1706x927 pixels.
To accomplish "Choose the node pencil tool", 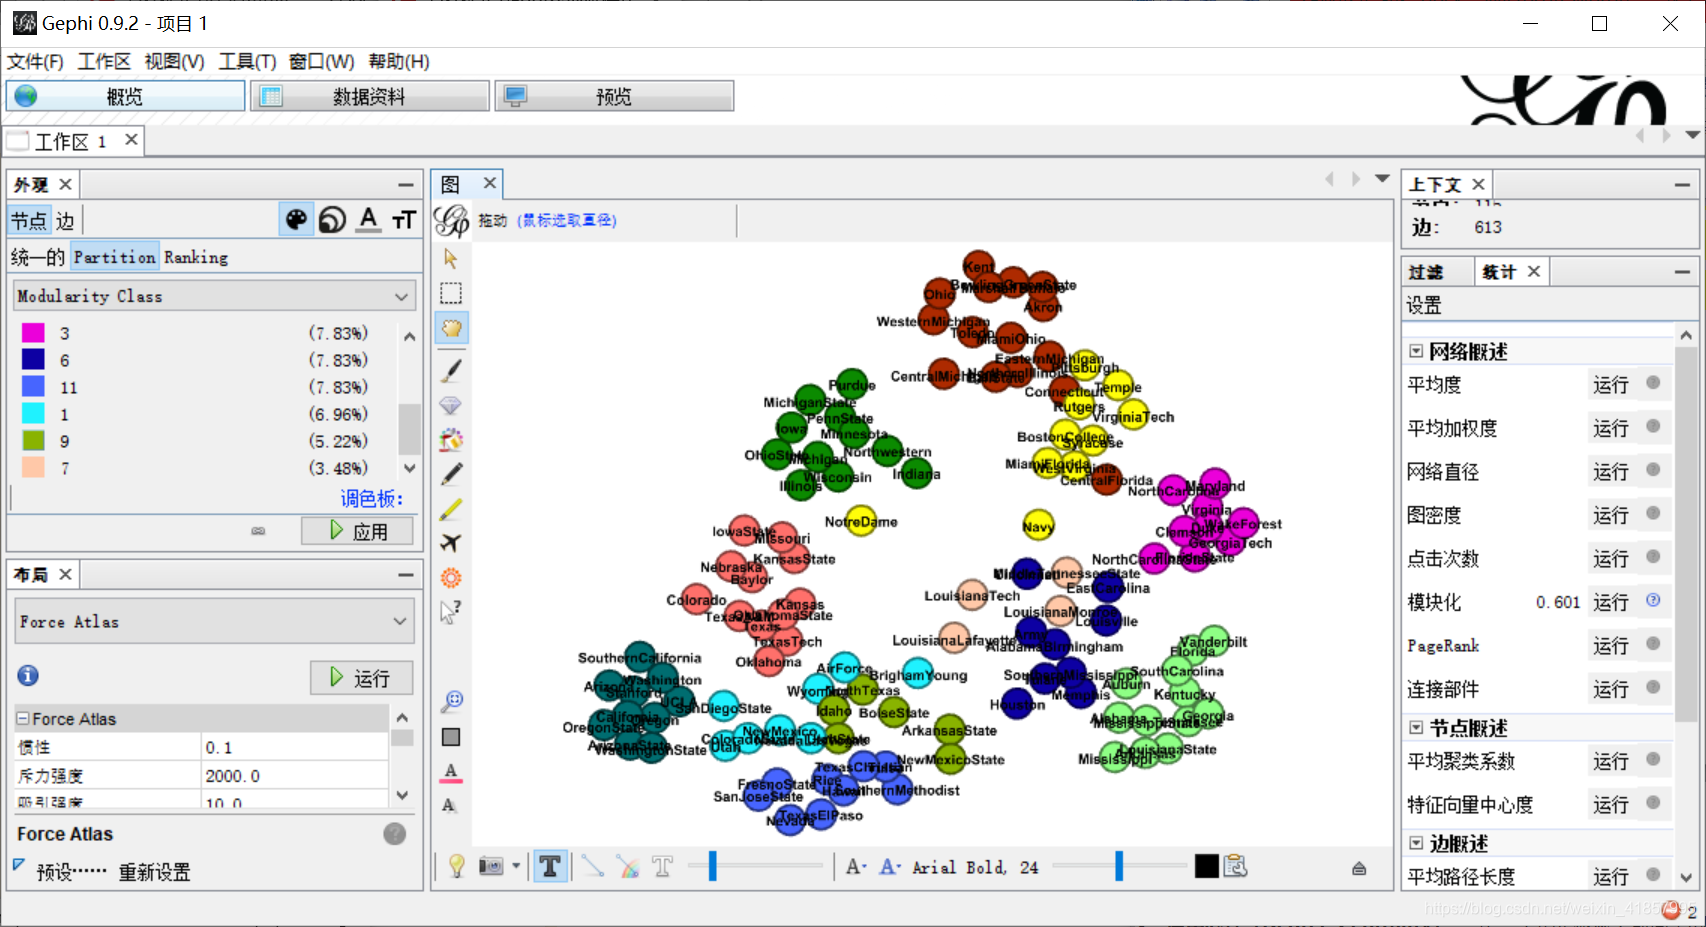I will point(451,474).
